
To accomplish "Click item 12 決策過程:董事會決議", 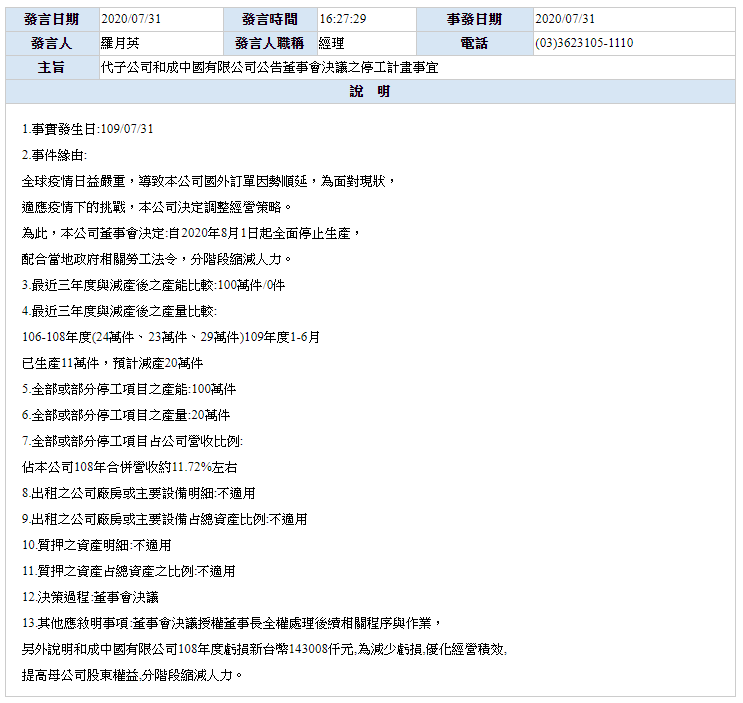I will [x=90, y=597].
